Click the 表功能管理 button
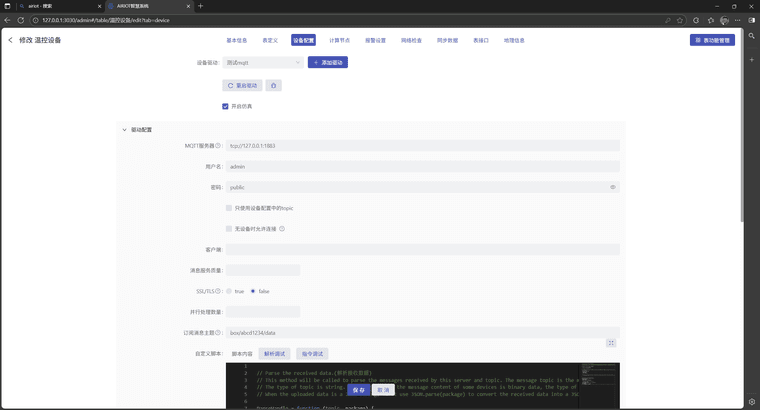The image size is (760, 410). click(712, 40)
